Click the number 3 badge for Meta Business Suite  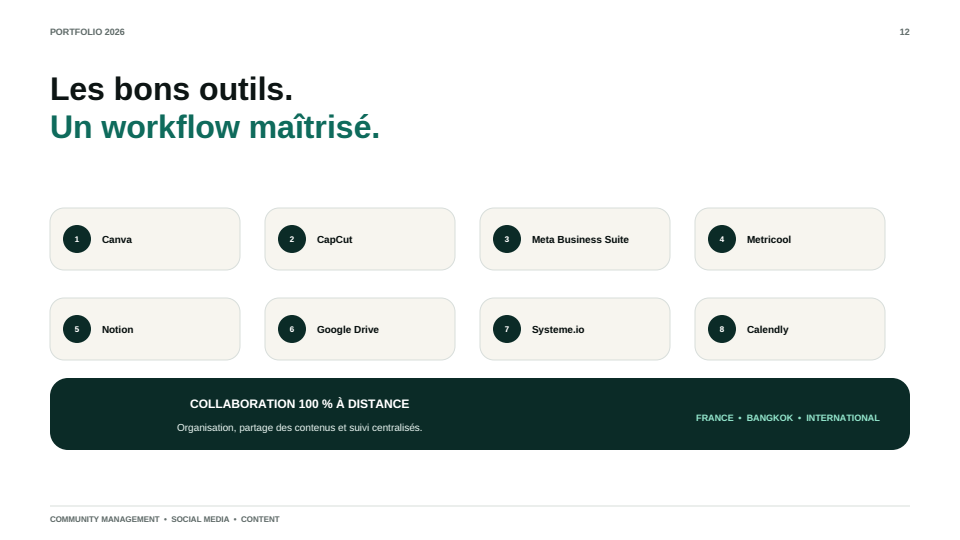(x=506, y=239)
